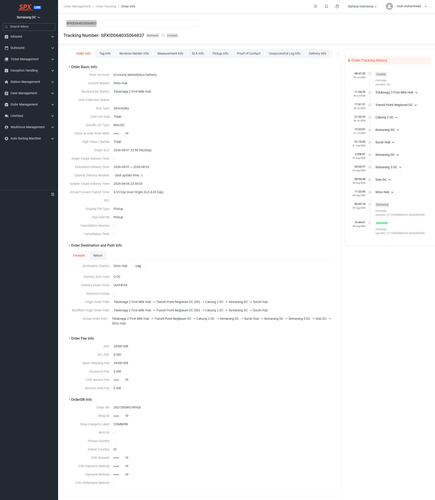
Task: Reveal the COD Service Fee value
Action: click(x=127, y=380)
